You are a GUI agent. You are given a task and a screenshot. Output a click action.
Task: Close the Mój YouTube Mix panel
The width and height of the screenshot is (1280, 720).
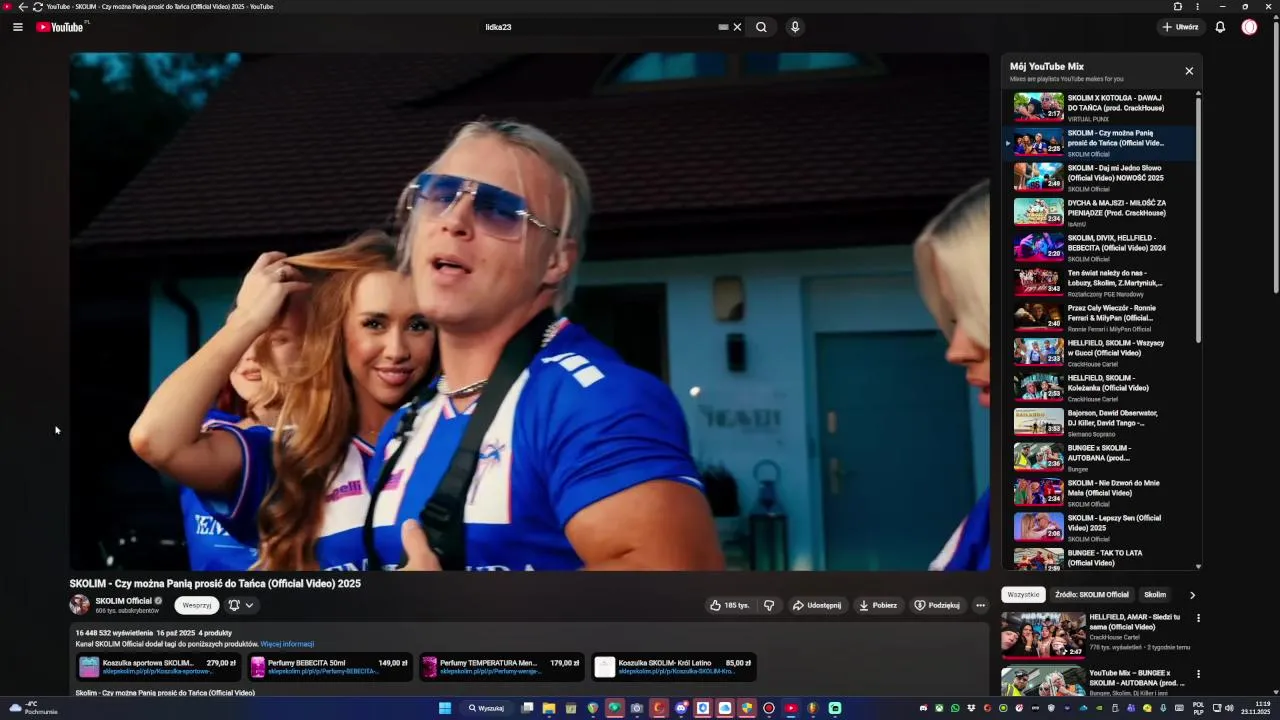[1189, 71]
